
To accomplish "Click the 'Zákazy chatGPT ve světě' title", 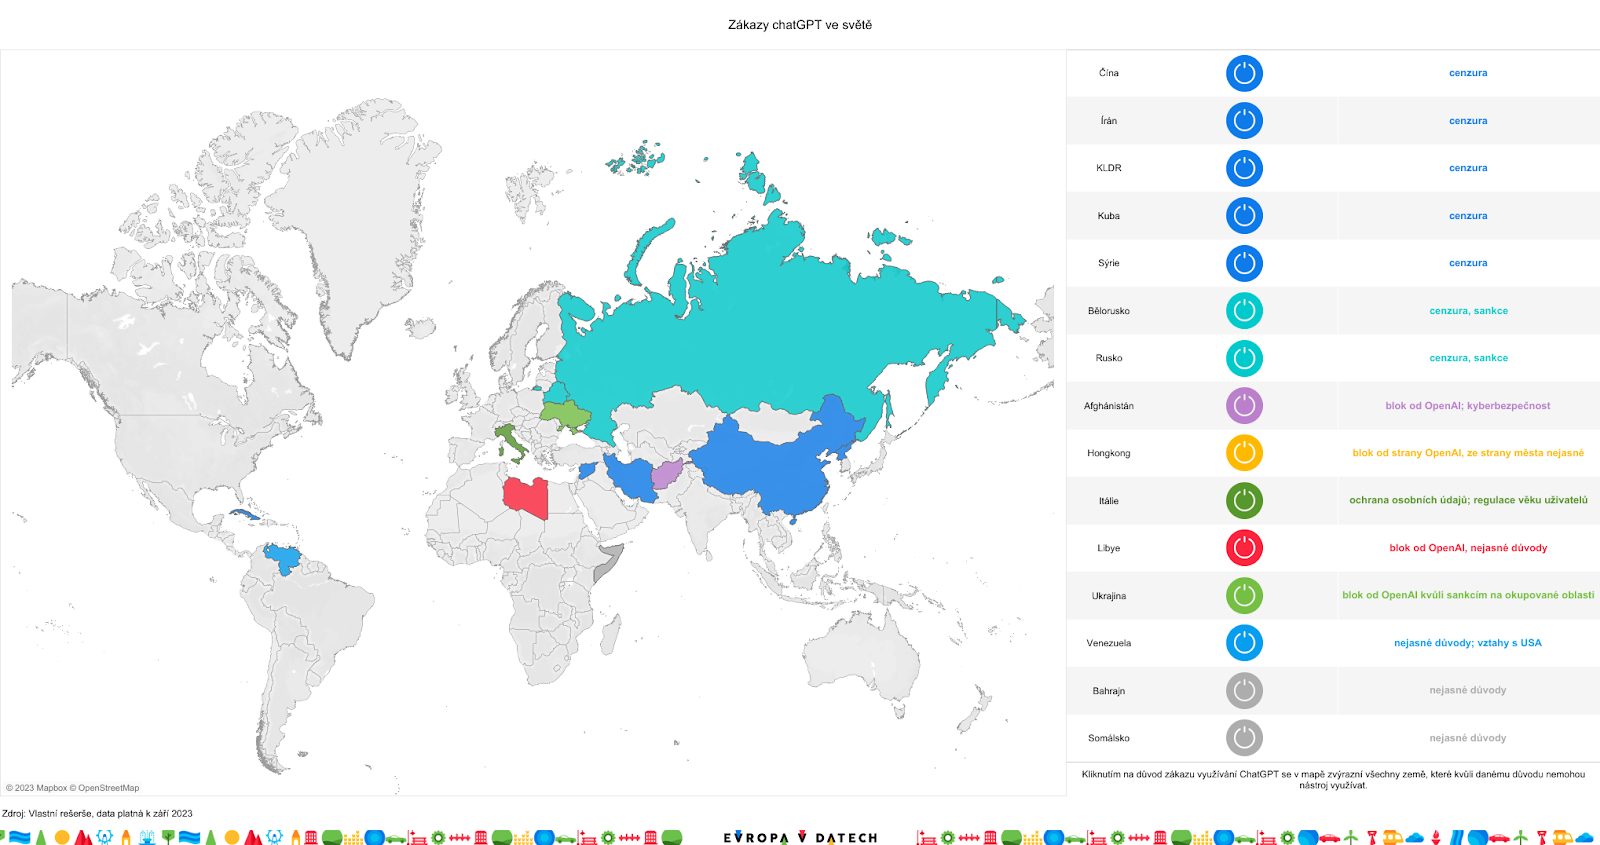I will point(800,25).
